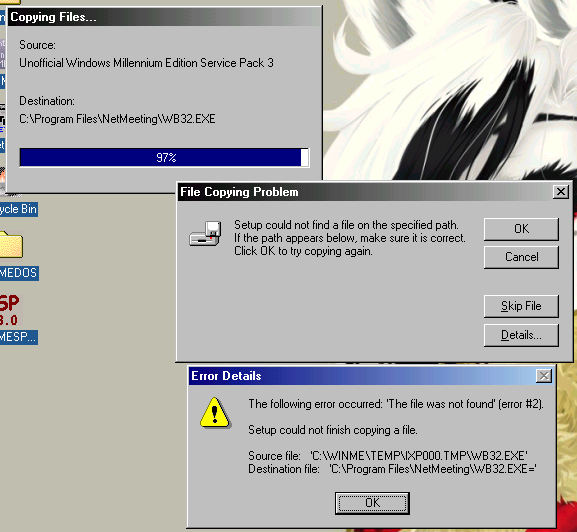The height and width of the screenshot is (532, 577).
Task: Select the Recycle Bin desktop label
Action: coord(18,209)
